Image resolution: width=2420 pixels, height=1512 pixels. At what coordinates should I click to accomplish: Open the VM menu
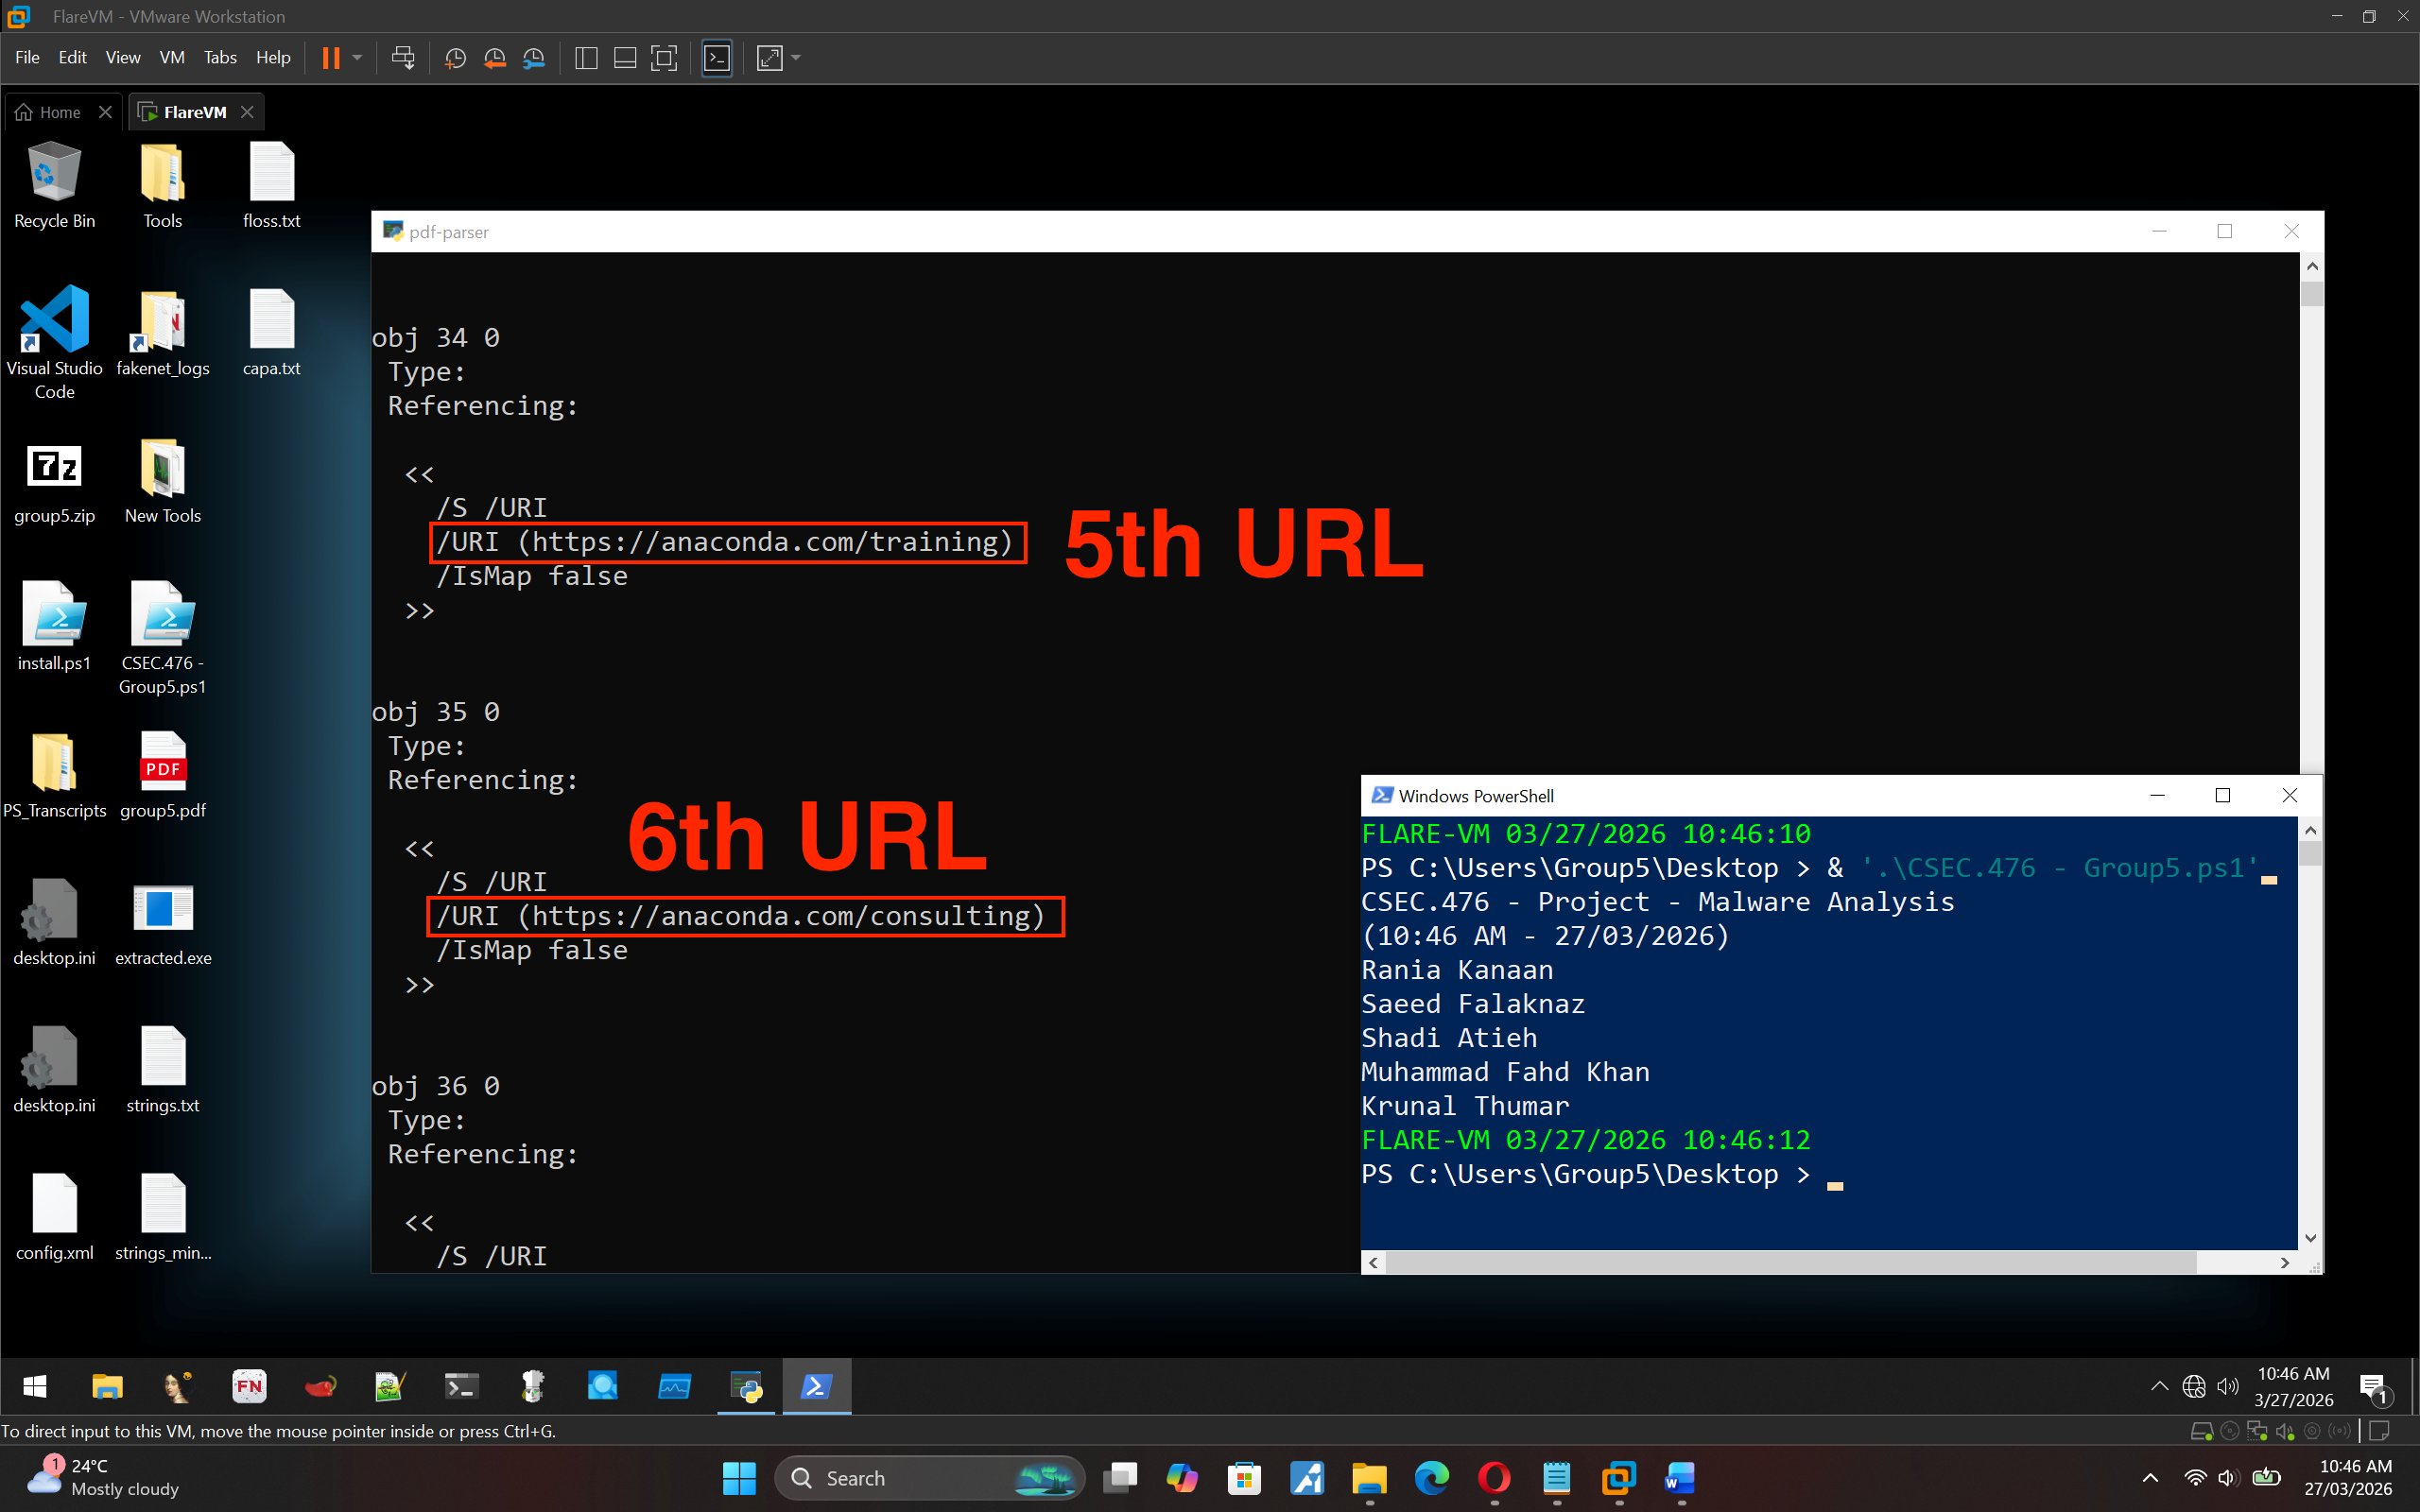pos(171,58)
